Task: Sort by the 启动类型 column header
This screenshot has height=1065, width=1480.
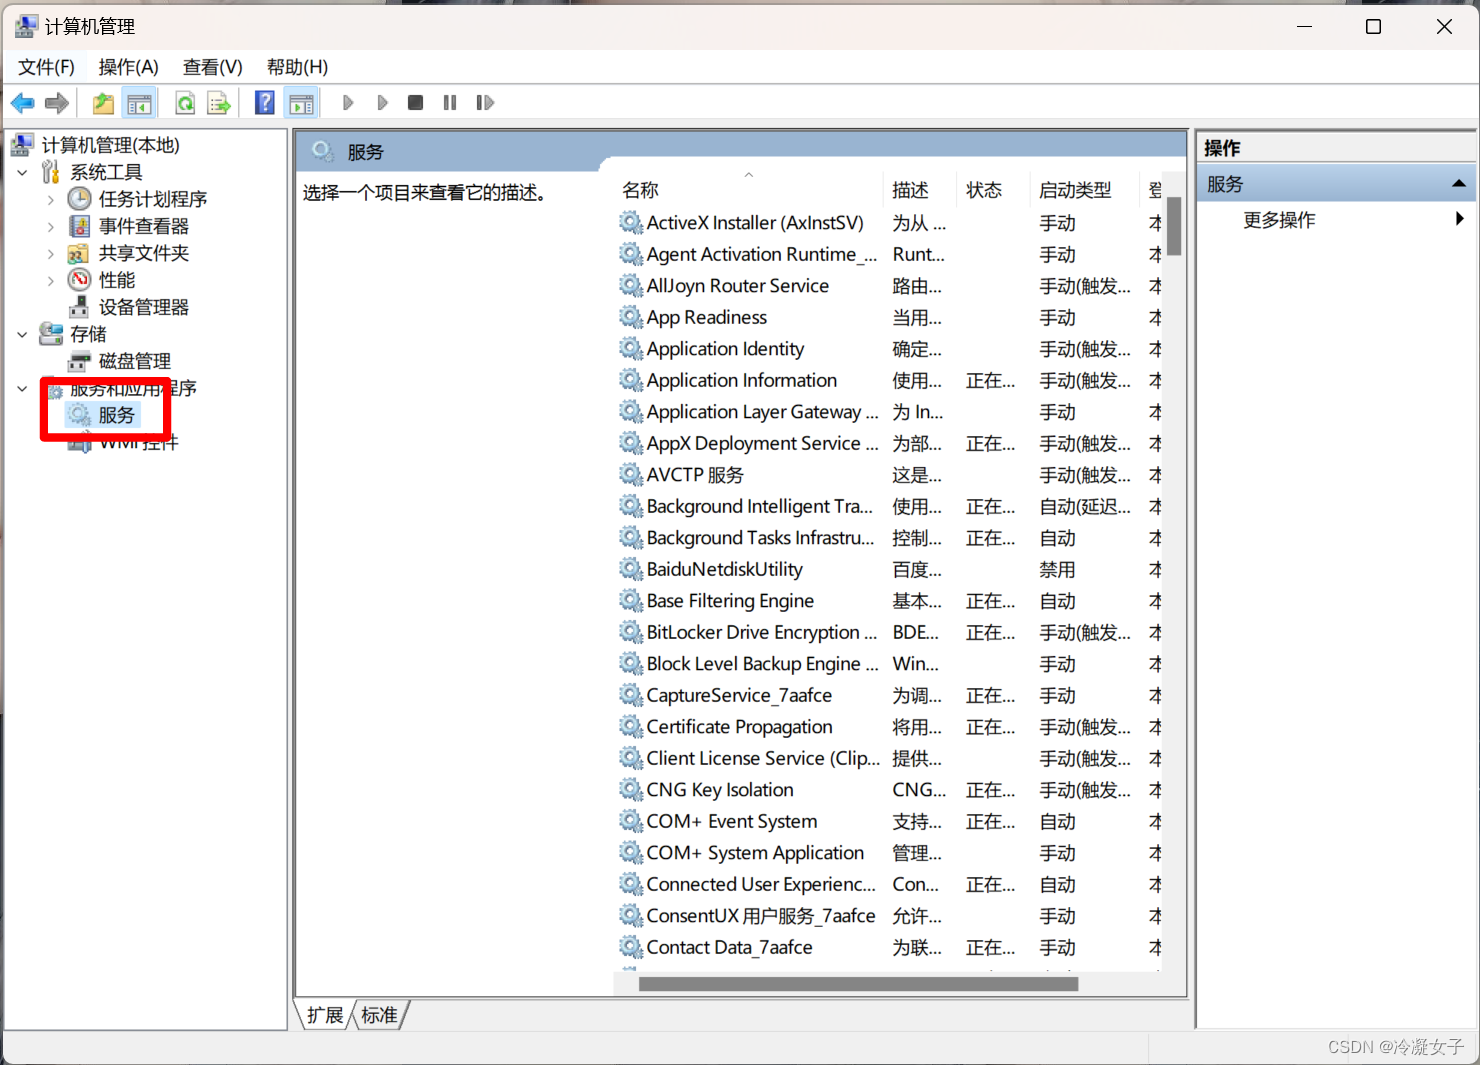Action: 1084,190
